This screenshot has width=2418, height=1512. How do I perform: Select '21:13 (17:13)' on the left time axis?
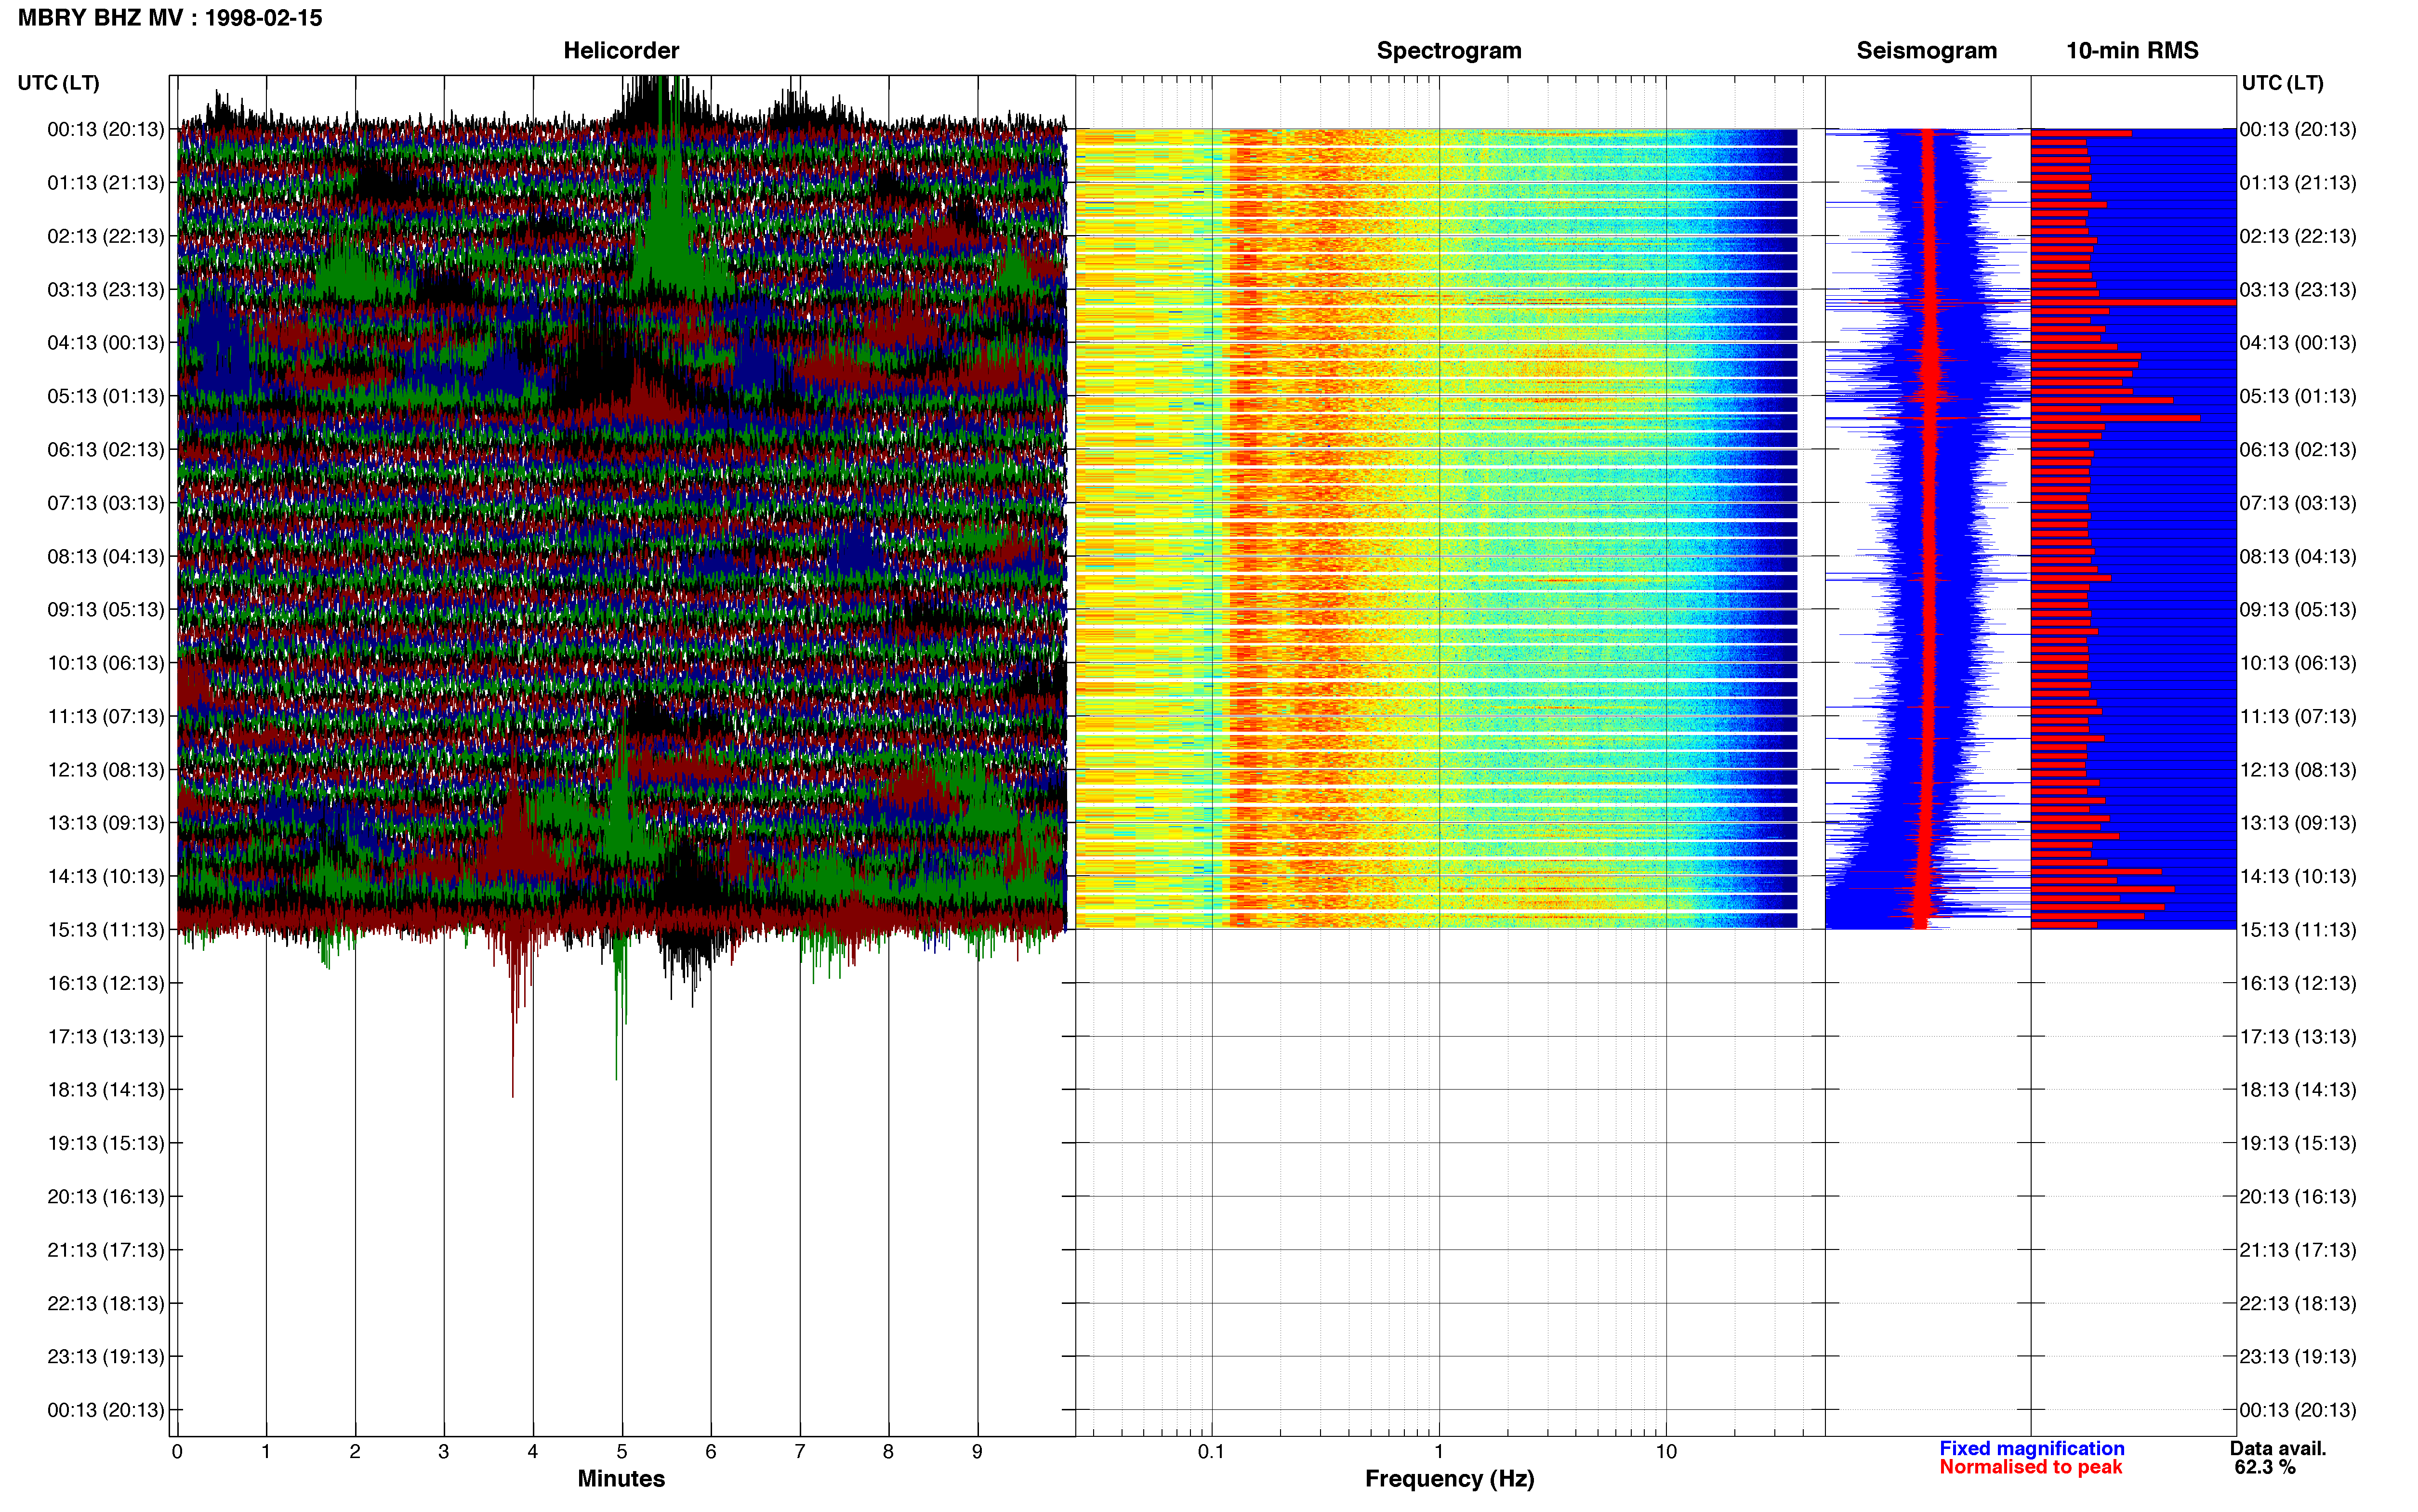pyautogui.click(x=106, y=1250)
